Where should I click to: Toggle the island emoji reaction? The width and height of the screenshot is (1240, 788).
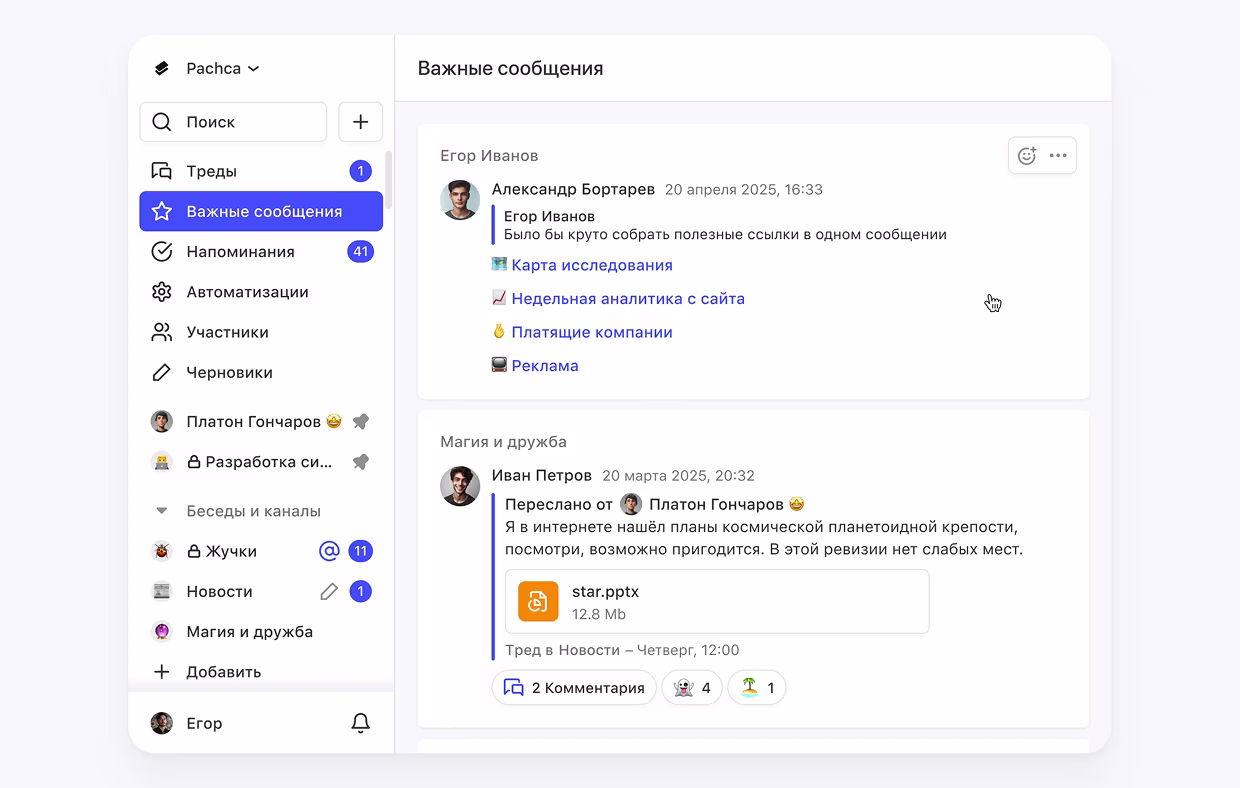pos(757,688)
